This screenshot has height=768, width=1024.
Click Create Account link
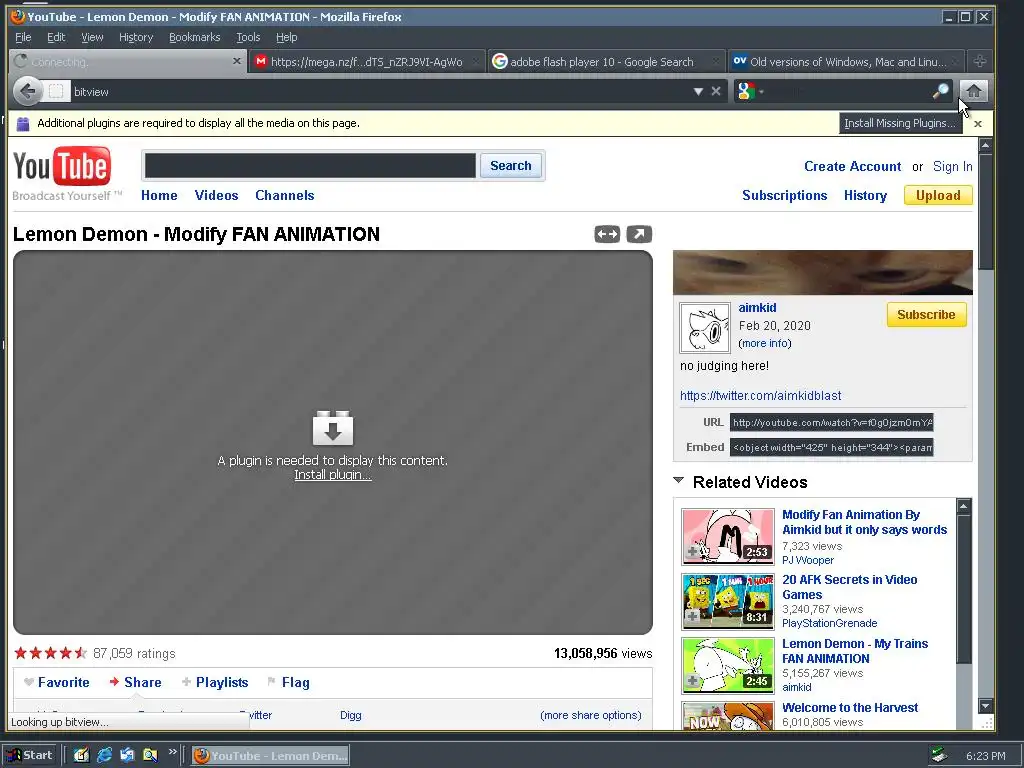[852, 167]
